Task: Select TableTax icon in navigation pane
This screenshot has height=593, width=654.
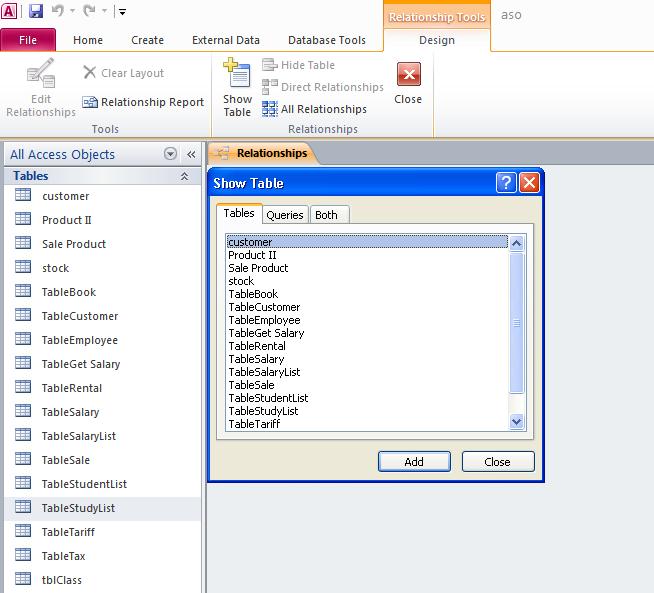Action: pos(23,555)
